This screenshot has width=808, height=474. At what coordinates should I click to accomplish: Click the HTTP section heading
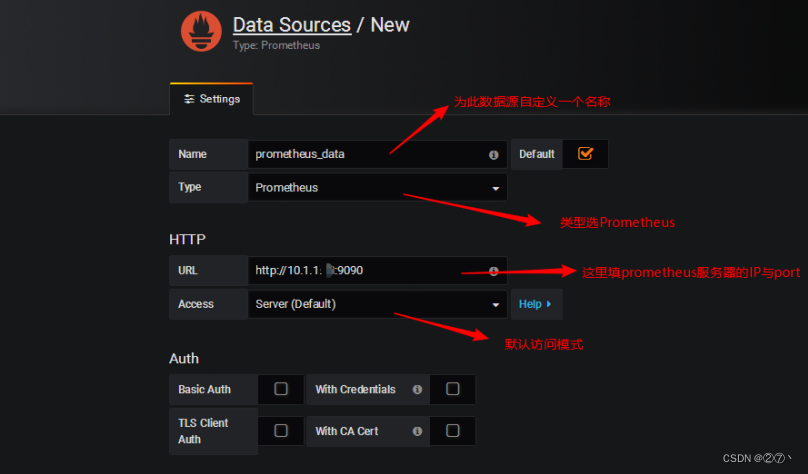pos(187,239)
